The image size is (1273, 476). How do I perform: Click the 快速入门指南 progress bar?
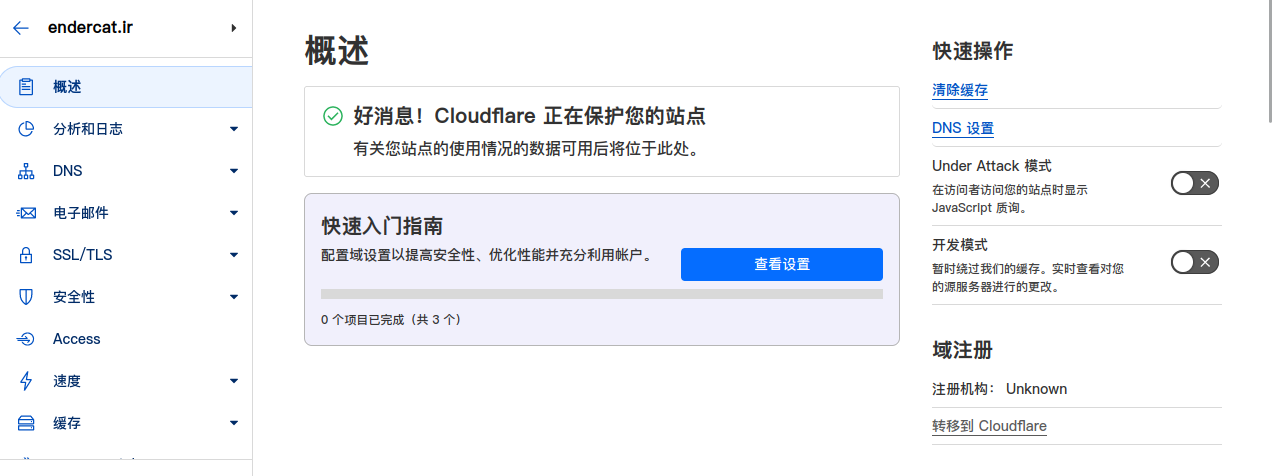(x=602, y=294)
